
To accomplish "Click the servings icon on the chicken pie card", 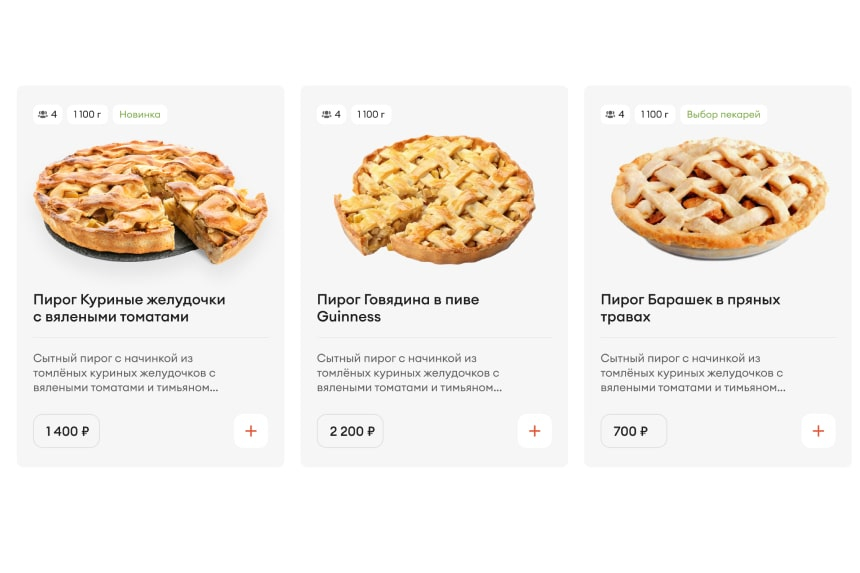I will point(43,114).
